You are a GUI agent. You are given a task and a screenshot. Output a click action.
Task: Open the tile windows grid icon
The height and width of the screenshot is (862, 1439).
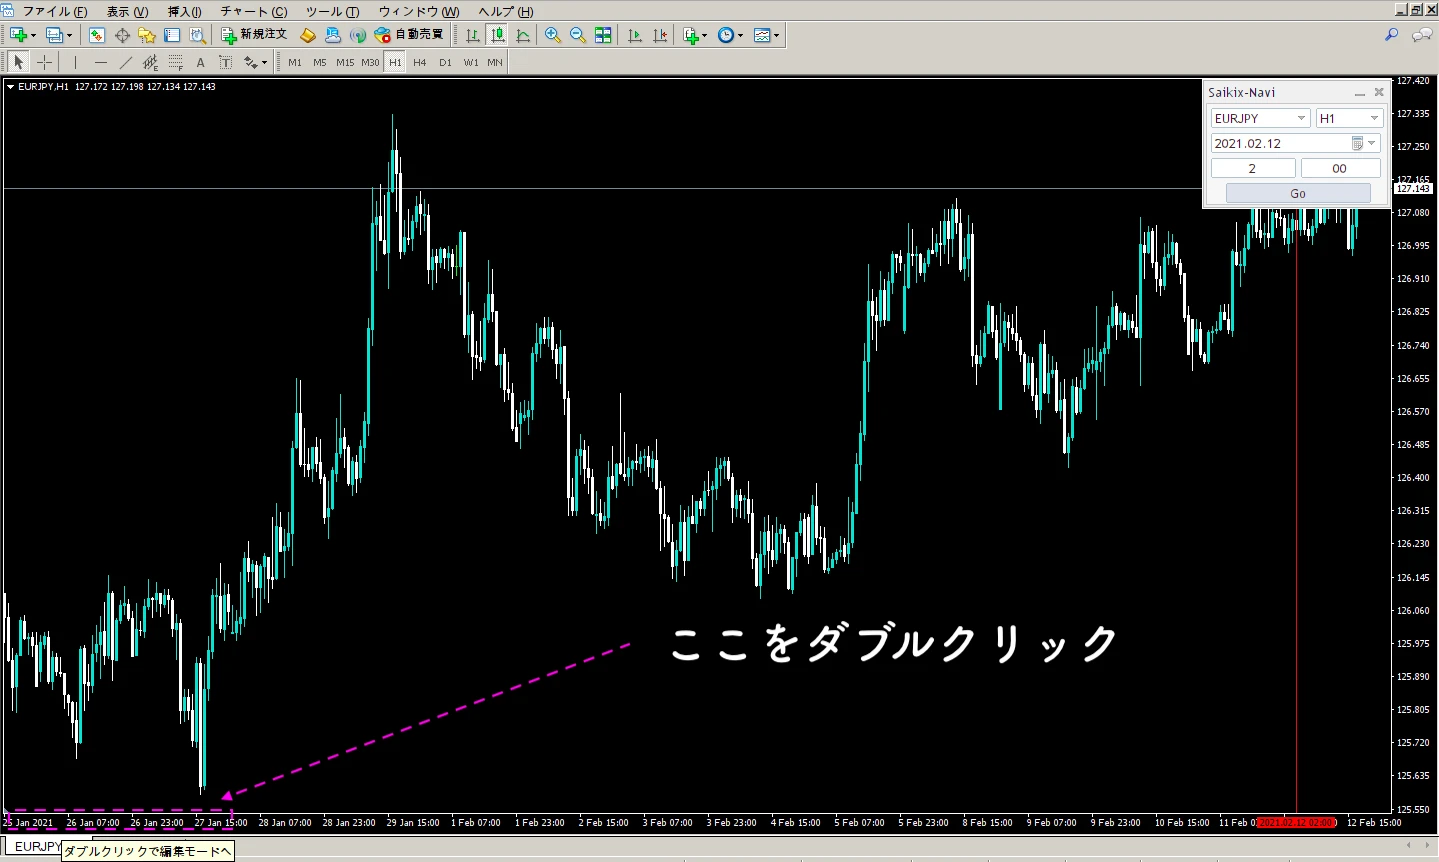[x=603, y=35]
